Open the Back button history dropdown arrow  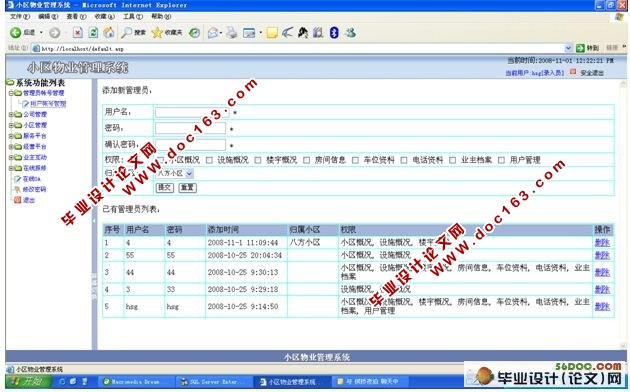pos(41,33)
